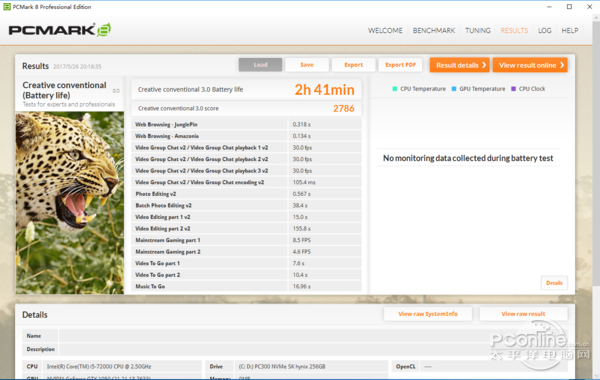Toggle the GPU Temperature legend swatch

point(454,89)
